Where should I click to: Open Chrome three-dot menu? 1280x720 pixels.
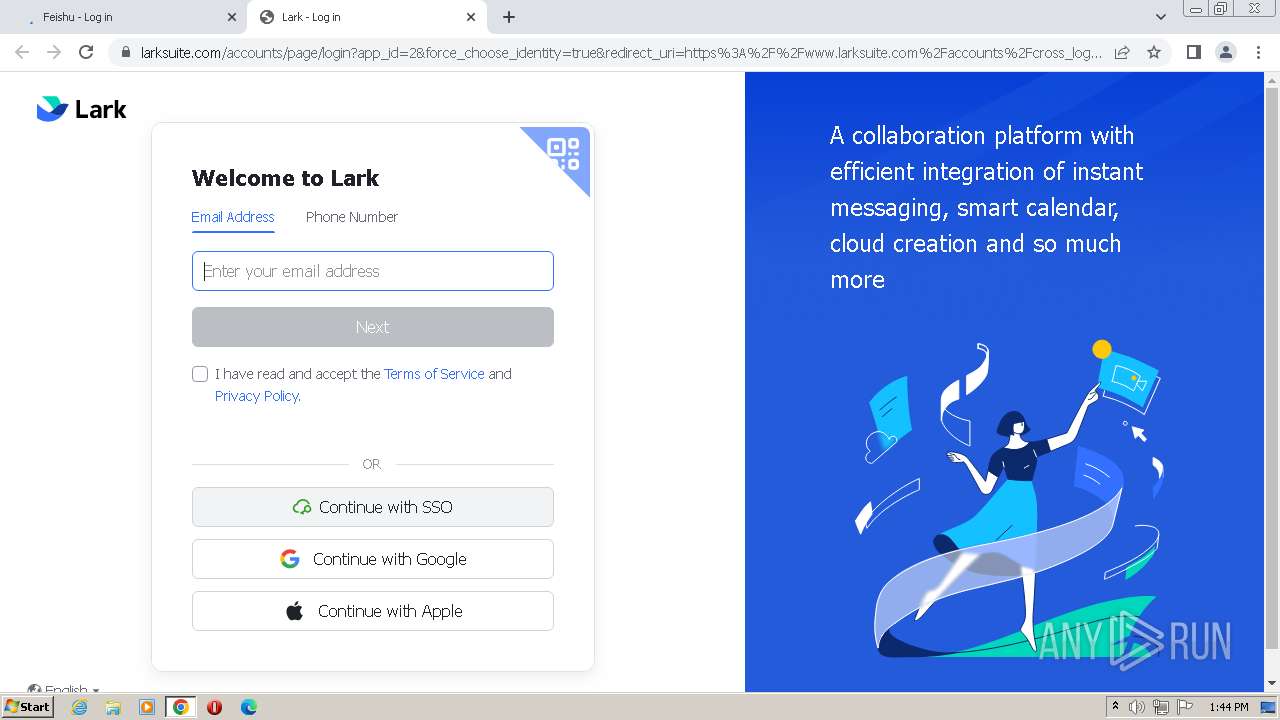pos(1257,52)
